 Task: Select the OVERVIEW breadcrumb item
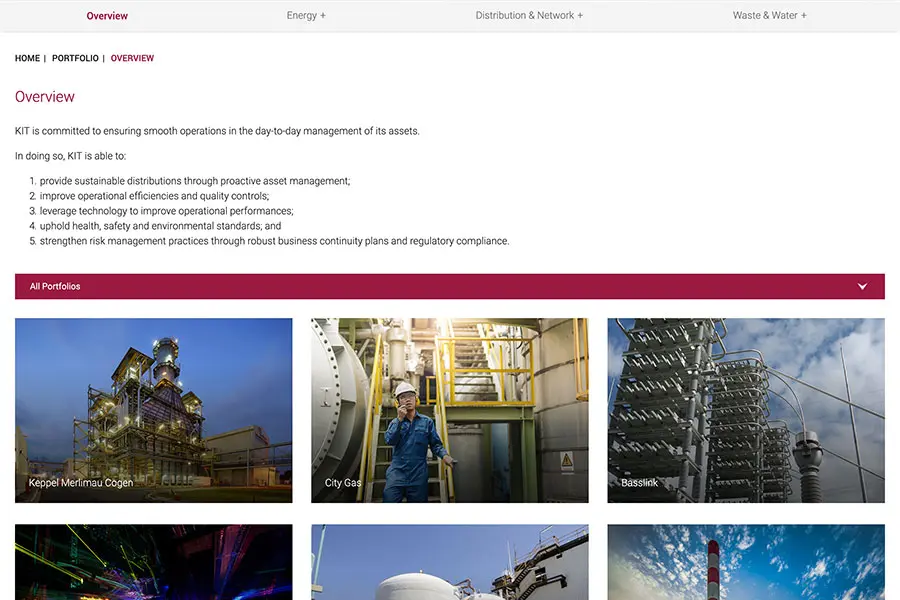[x=132, y=59]
